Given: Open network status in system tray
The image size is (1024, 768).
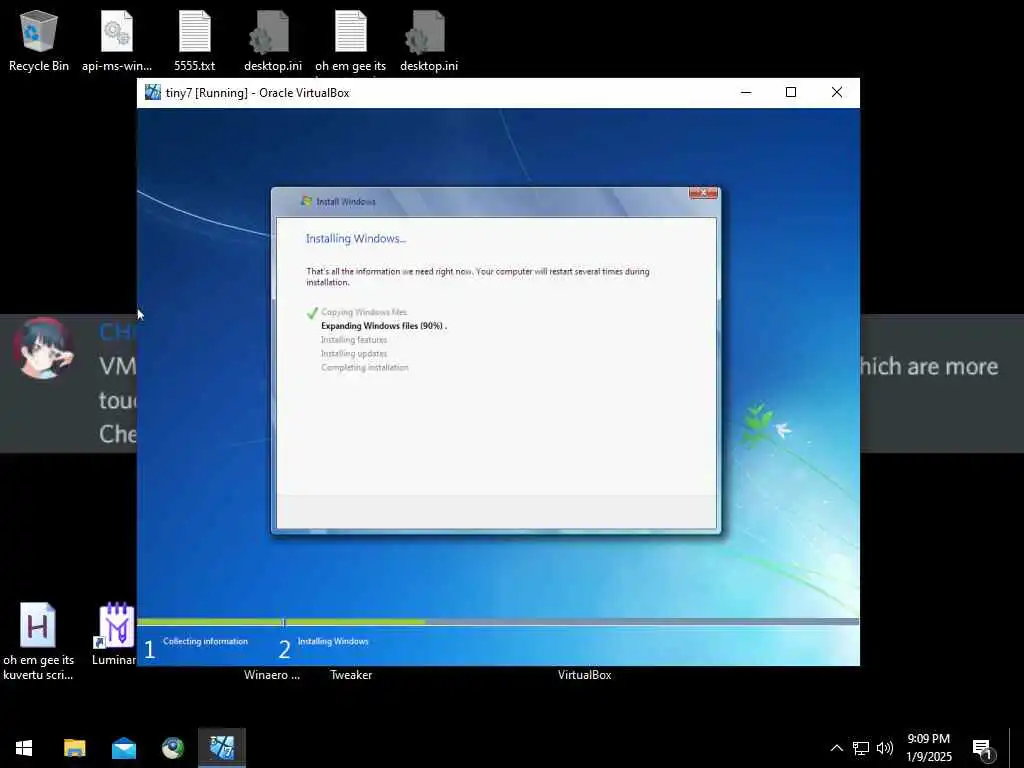Looking at the screenshot, I should pos(861,748).
